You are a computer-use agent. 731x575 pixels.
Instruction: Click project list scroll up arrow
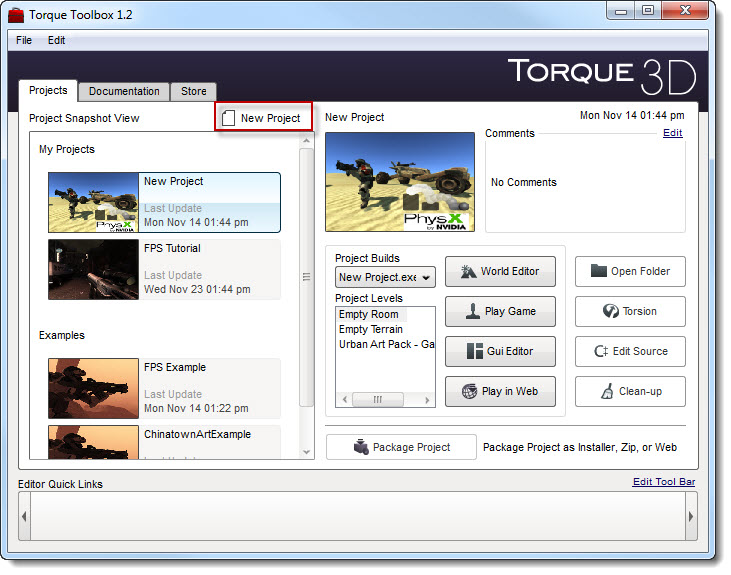coord(306,140)
